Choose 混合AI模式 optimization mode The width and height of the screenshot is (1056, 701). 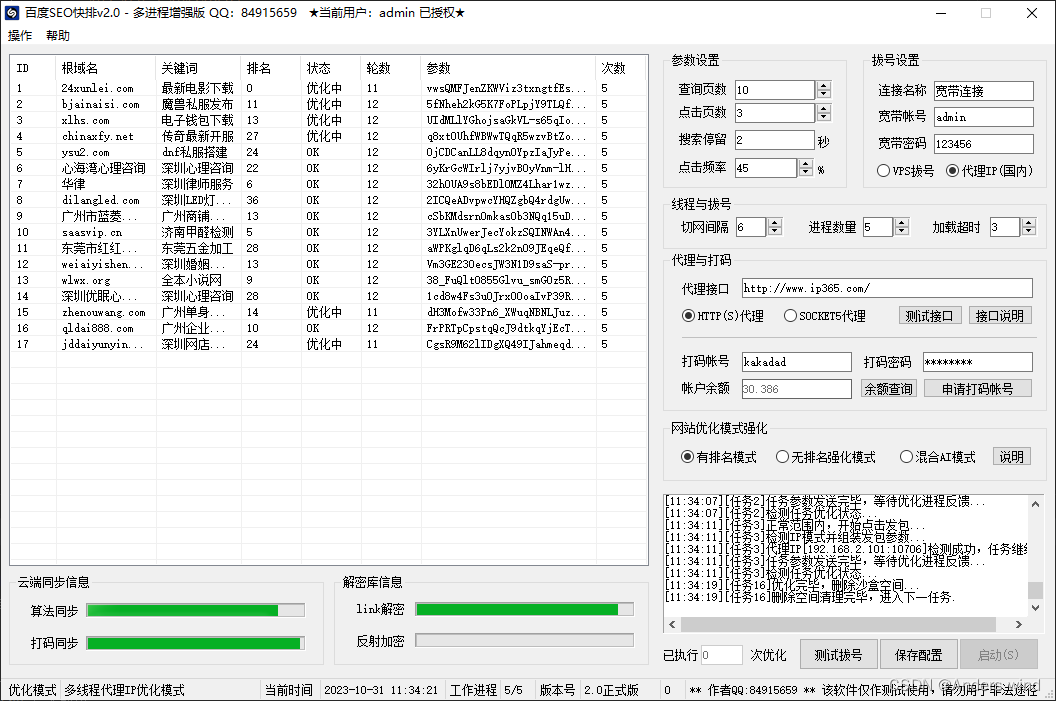coord(937,457)
